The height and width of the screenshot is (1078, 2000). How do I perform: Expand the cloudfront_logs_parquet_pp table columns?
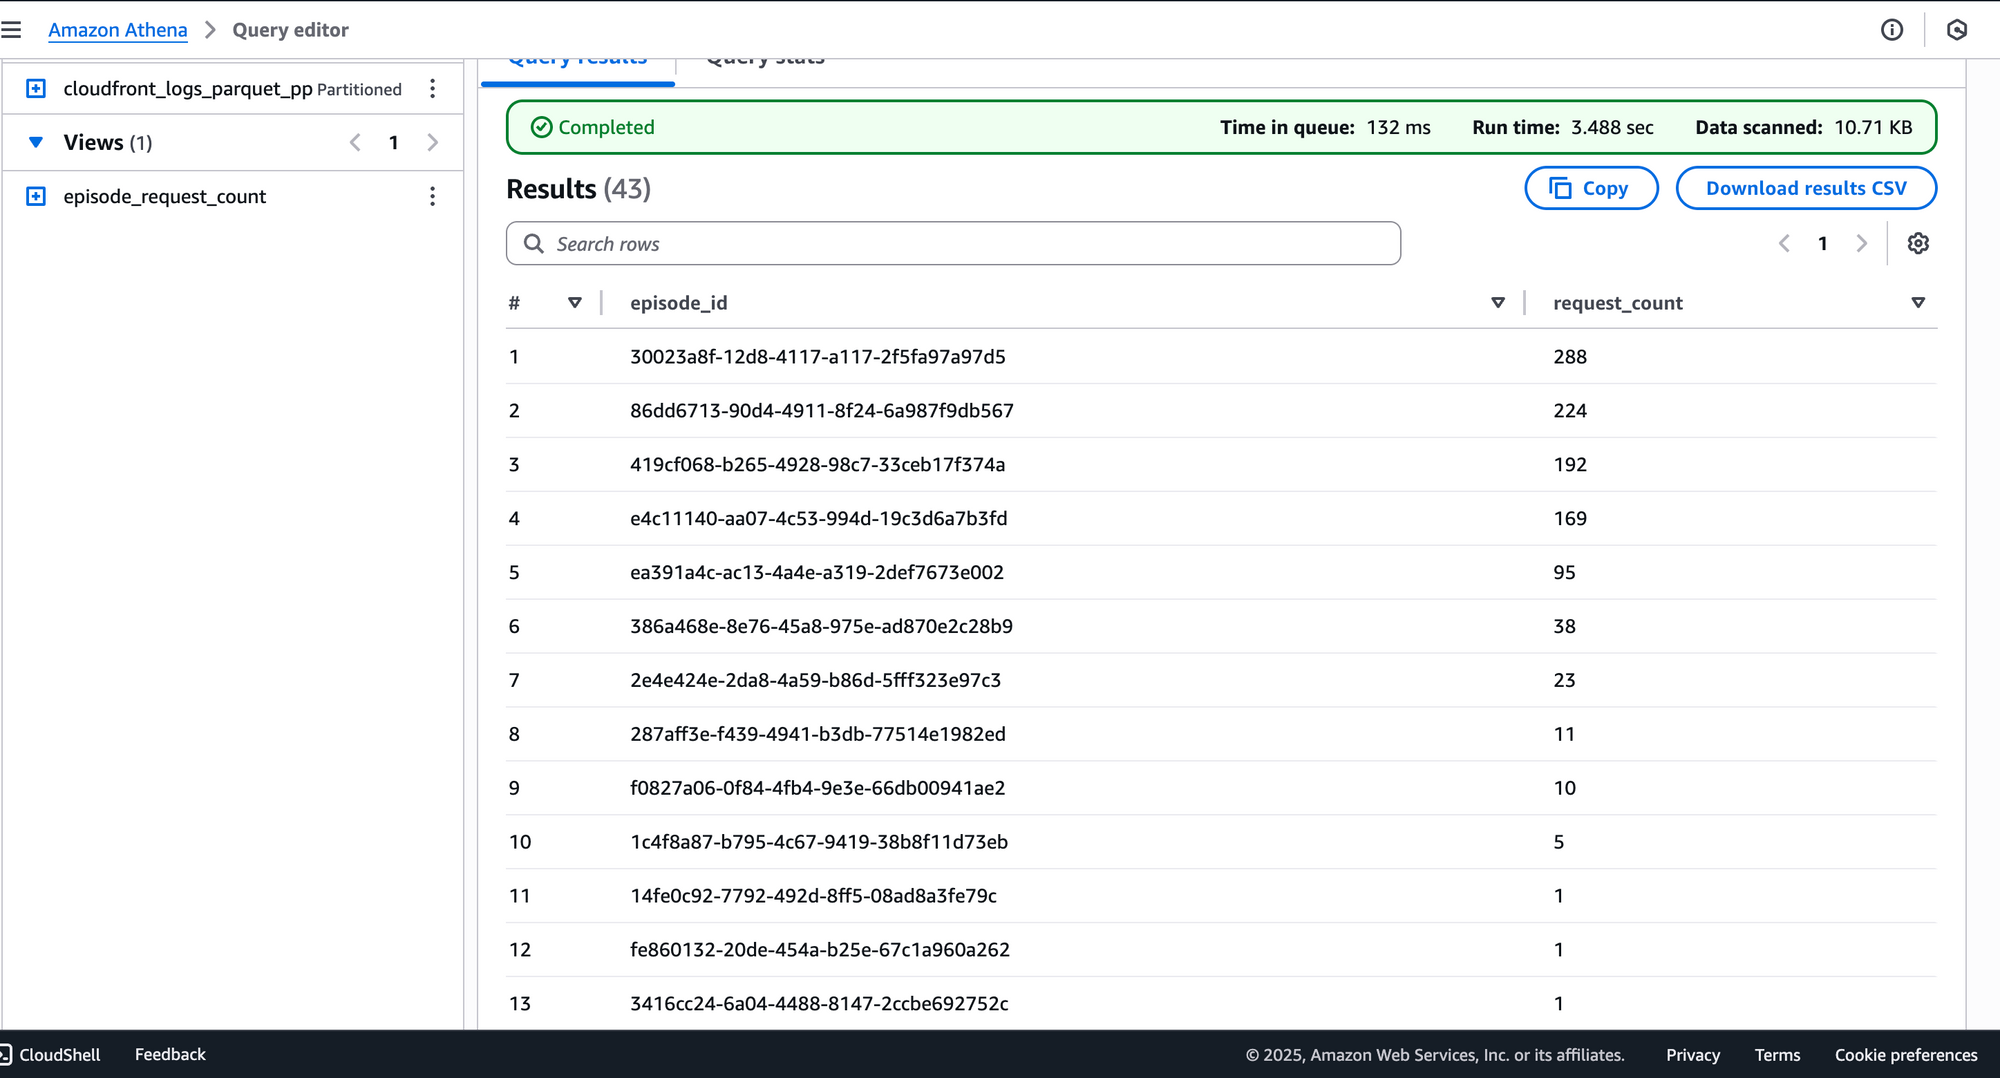36,89
